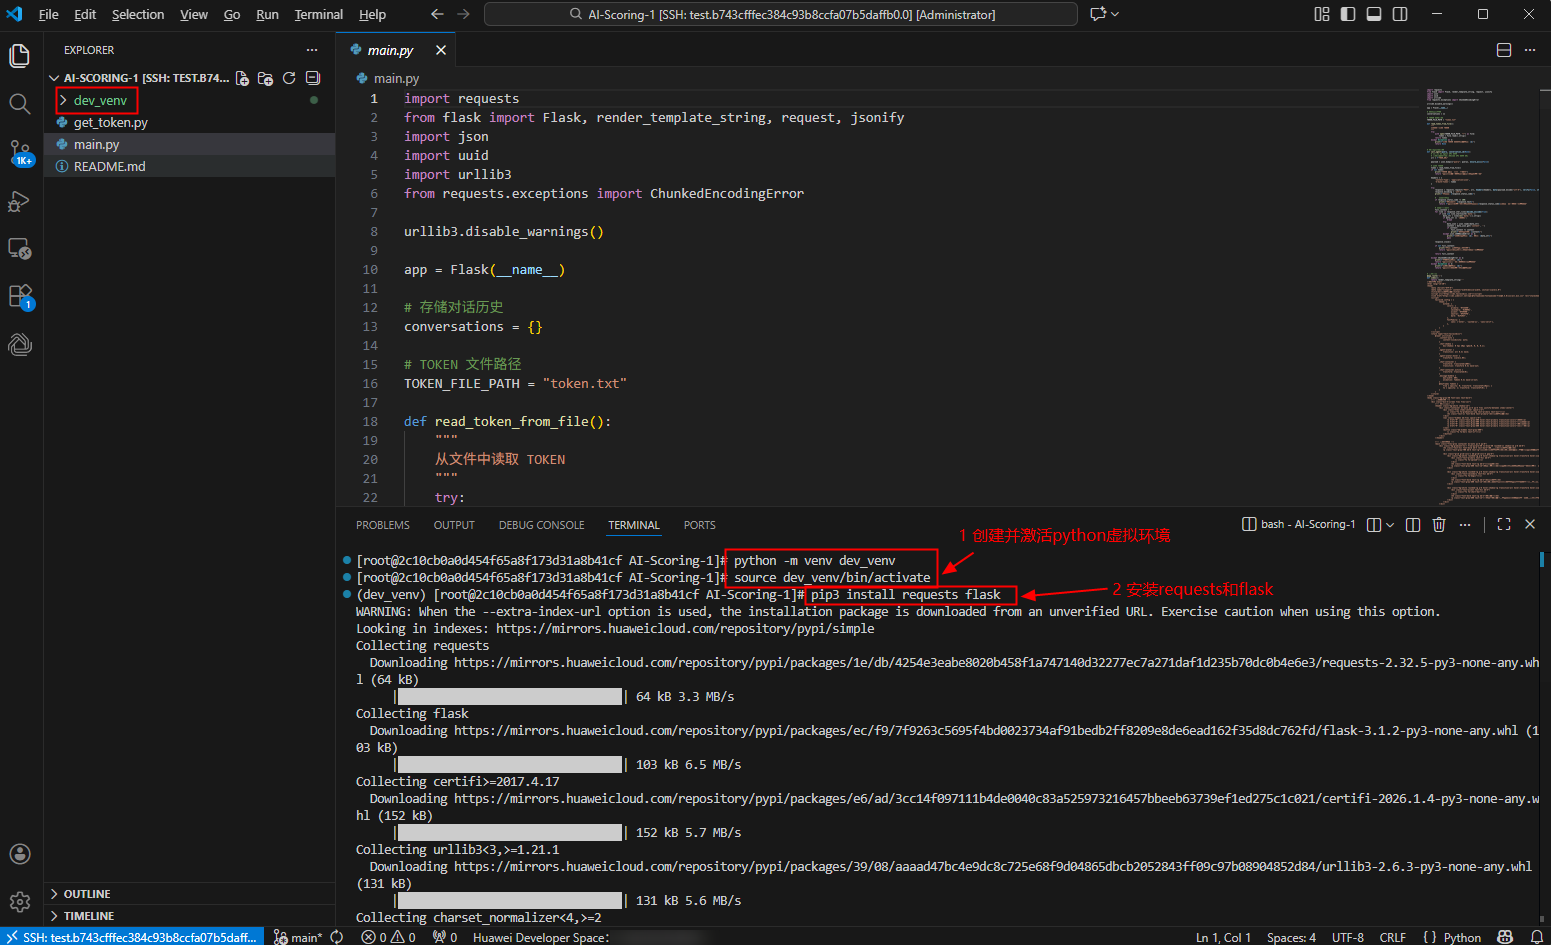Switch to PORTS panel tab

699,525
